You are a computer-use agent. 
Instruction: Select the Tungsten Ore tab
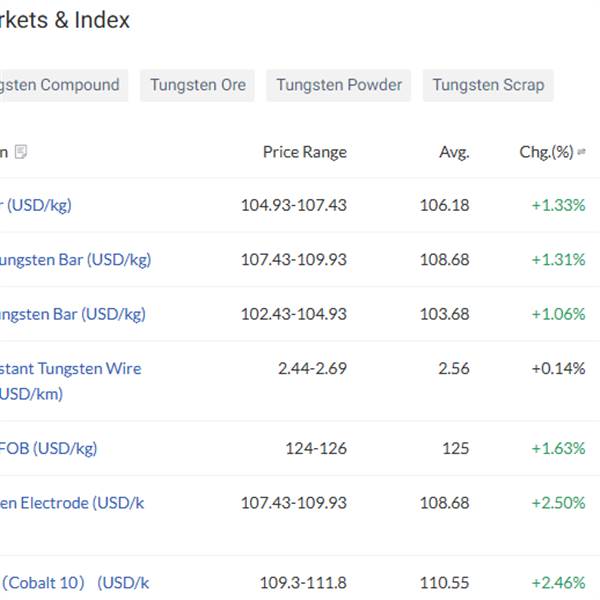(x=198, y=85)
